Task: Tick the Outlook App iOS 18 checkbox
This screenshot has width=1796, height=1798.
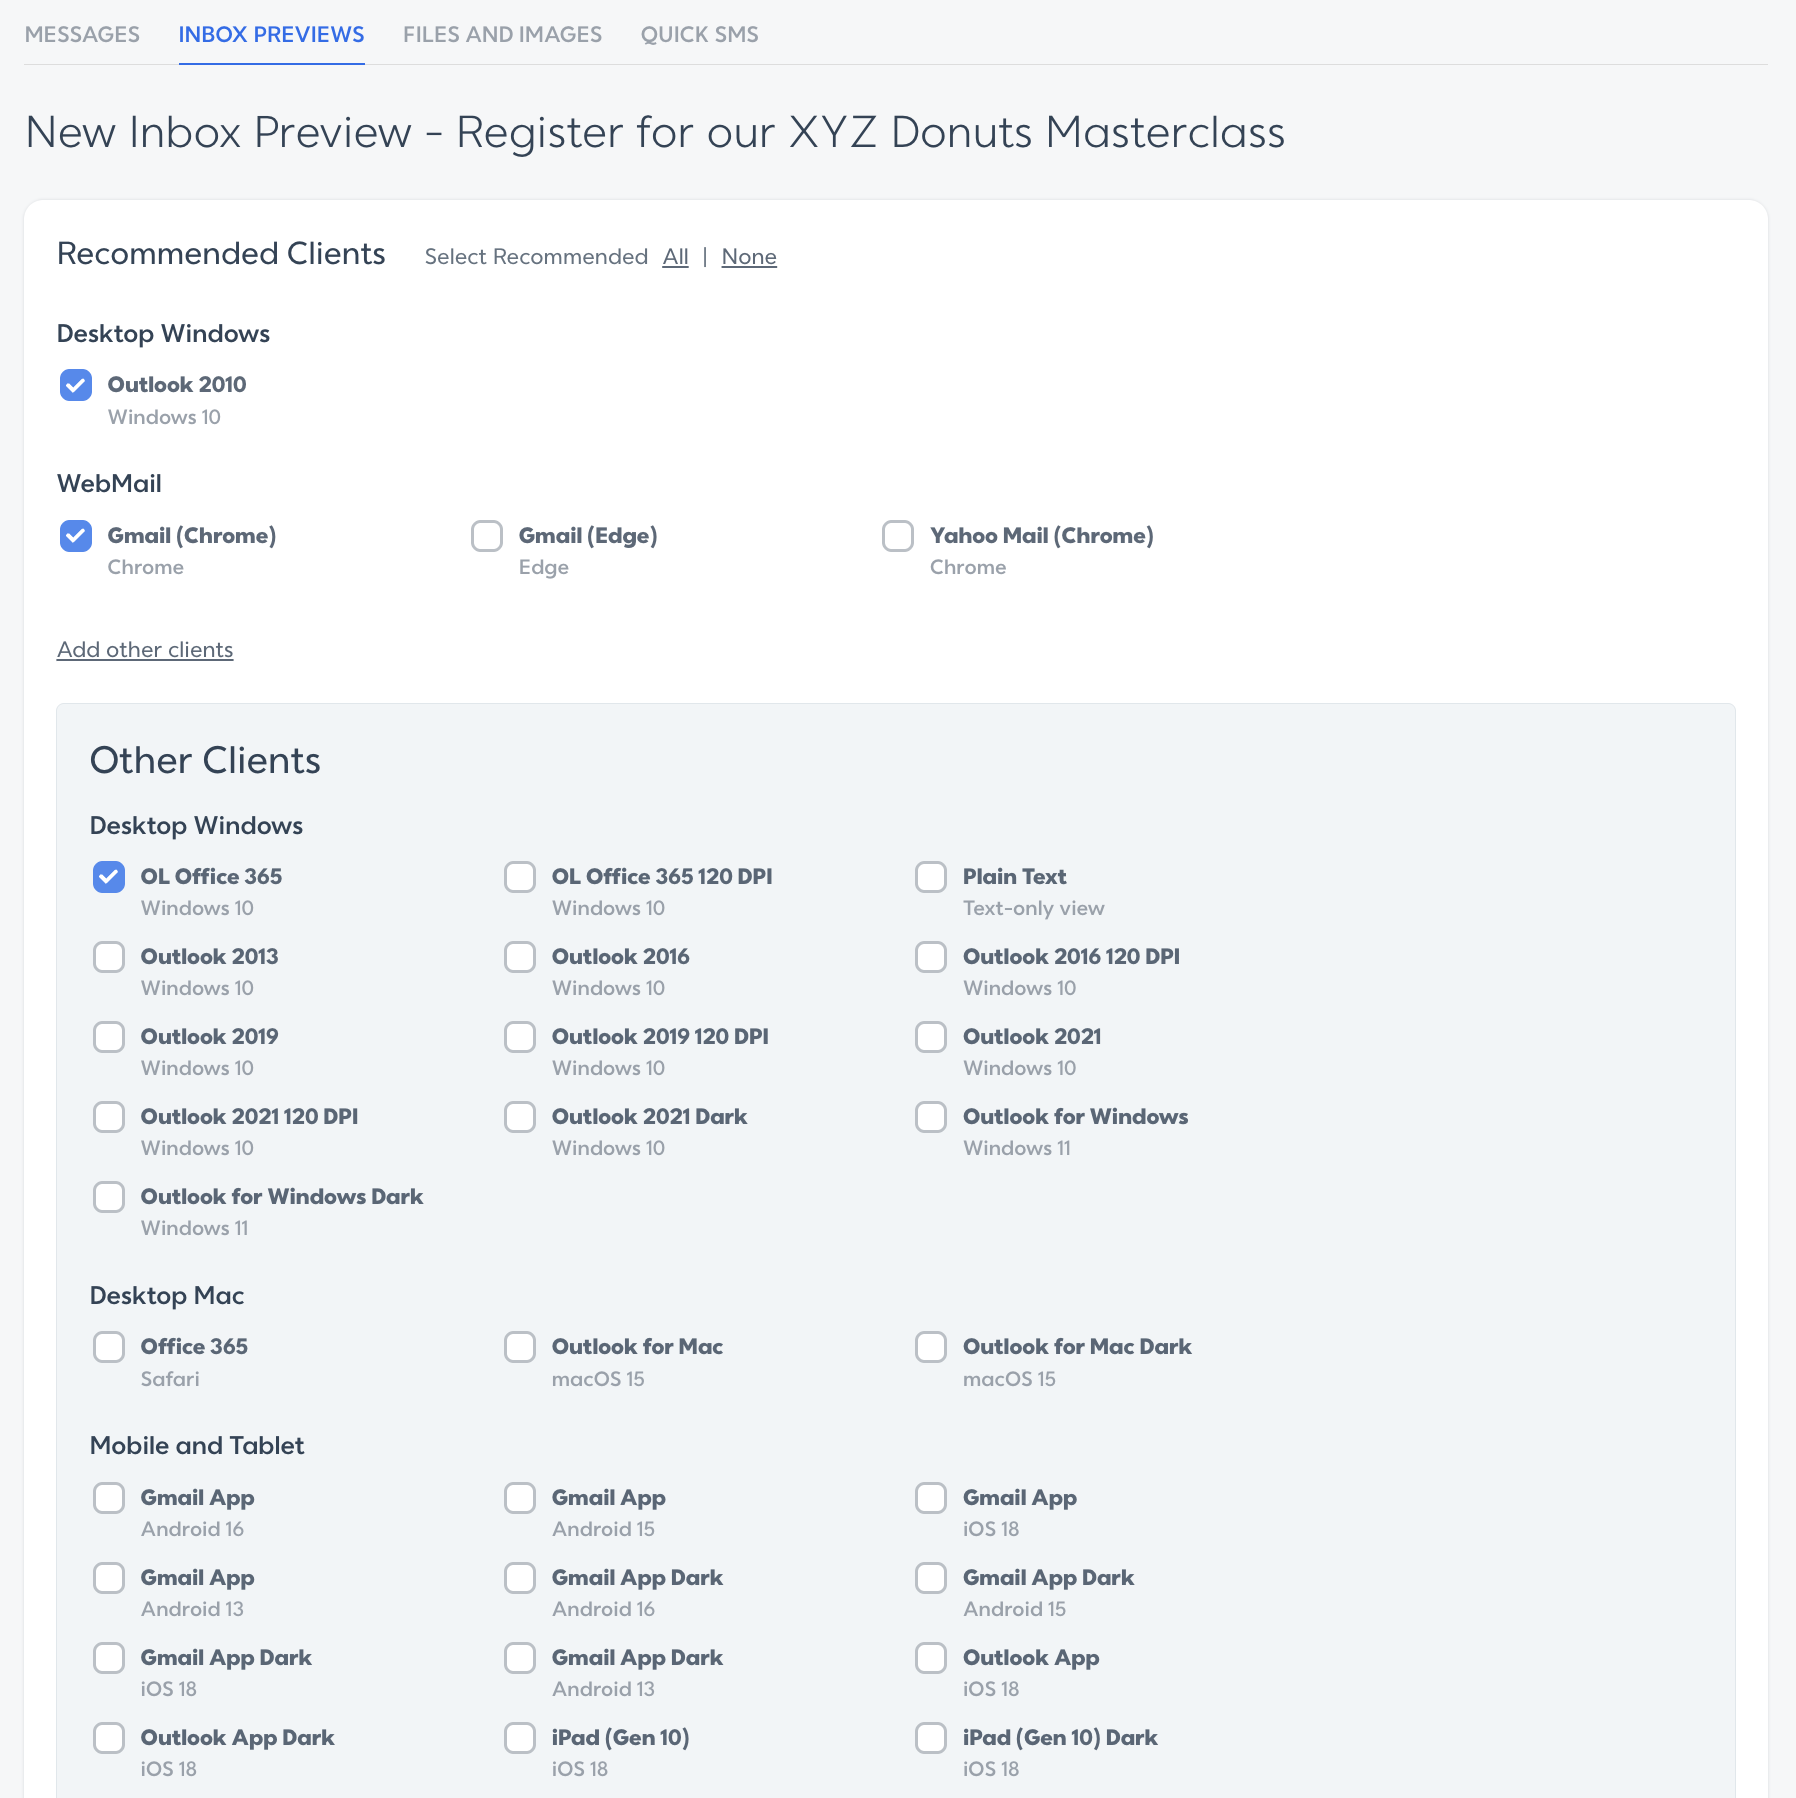Action: (x=931, y=1658)
